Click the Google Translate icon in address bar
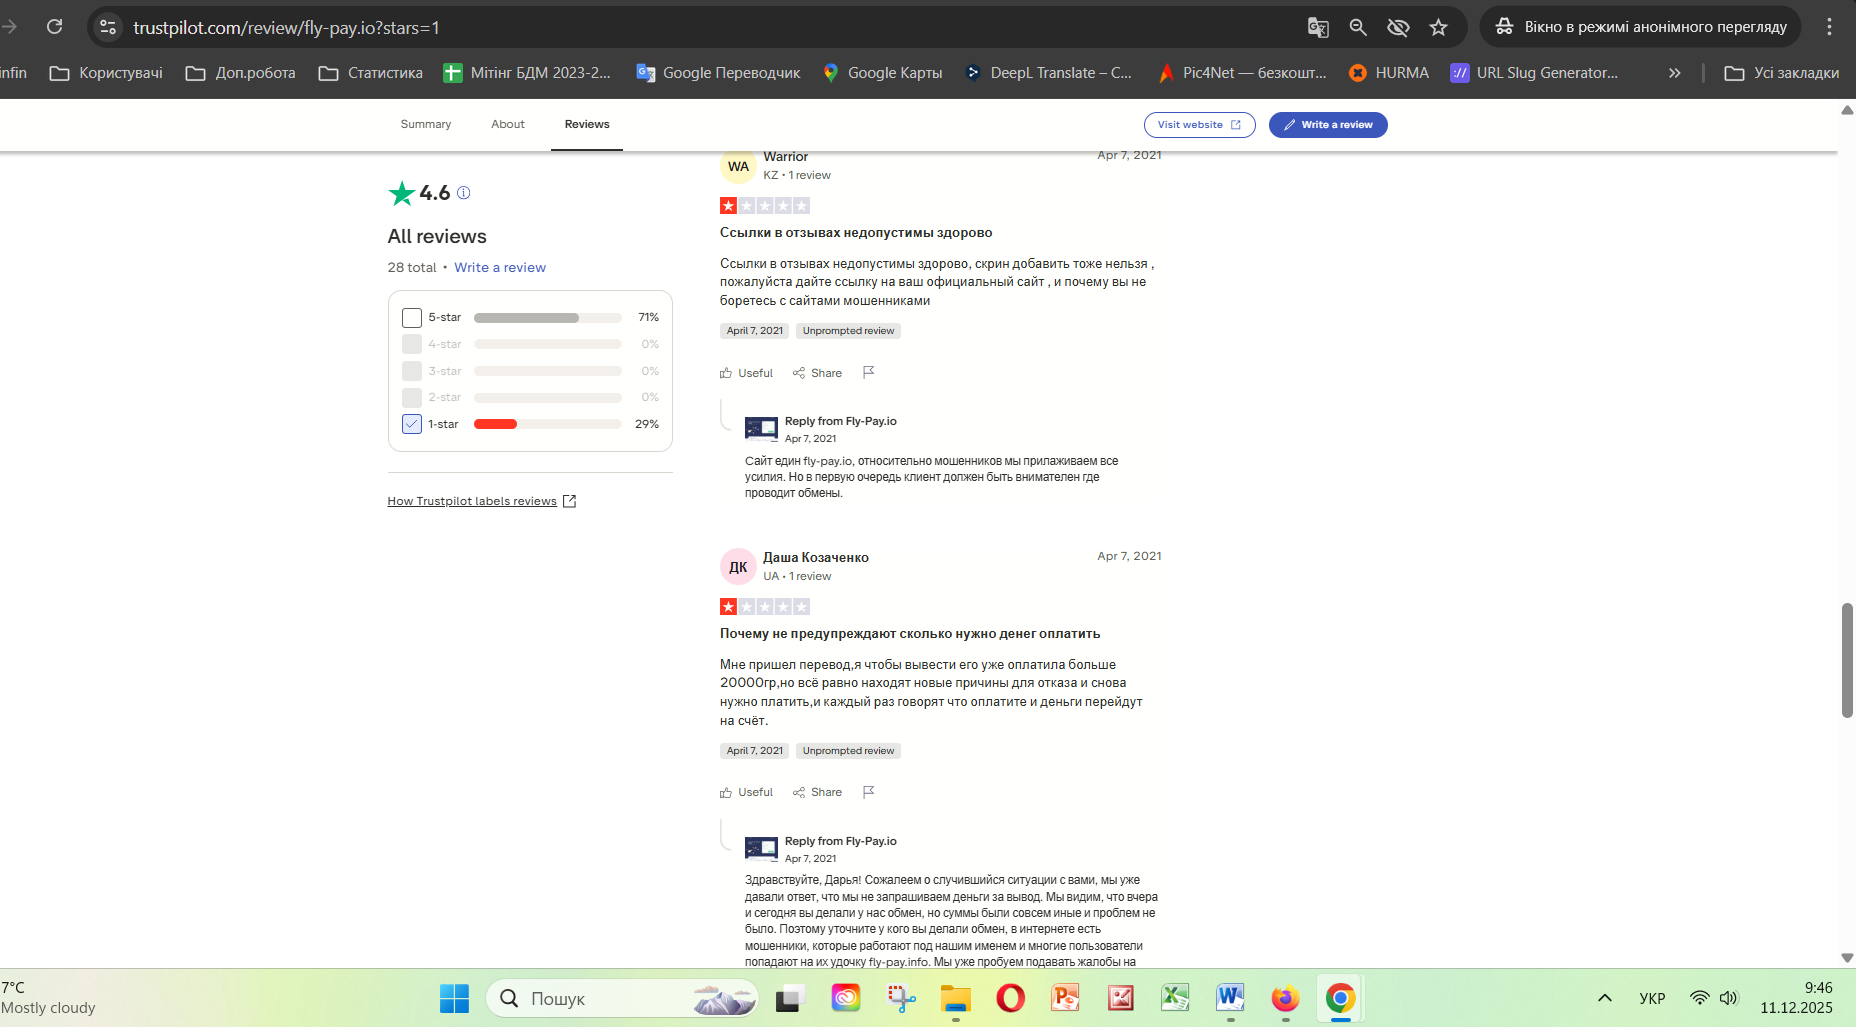 click(1318, 27)
